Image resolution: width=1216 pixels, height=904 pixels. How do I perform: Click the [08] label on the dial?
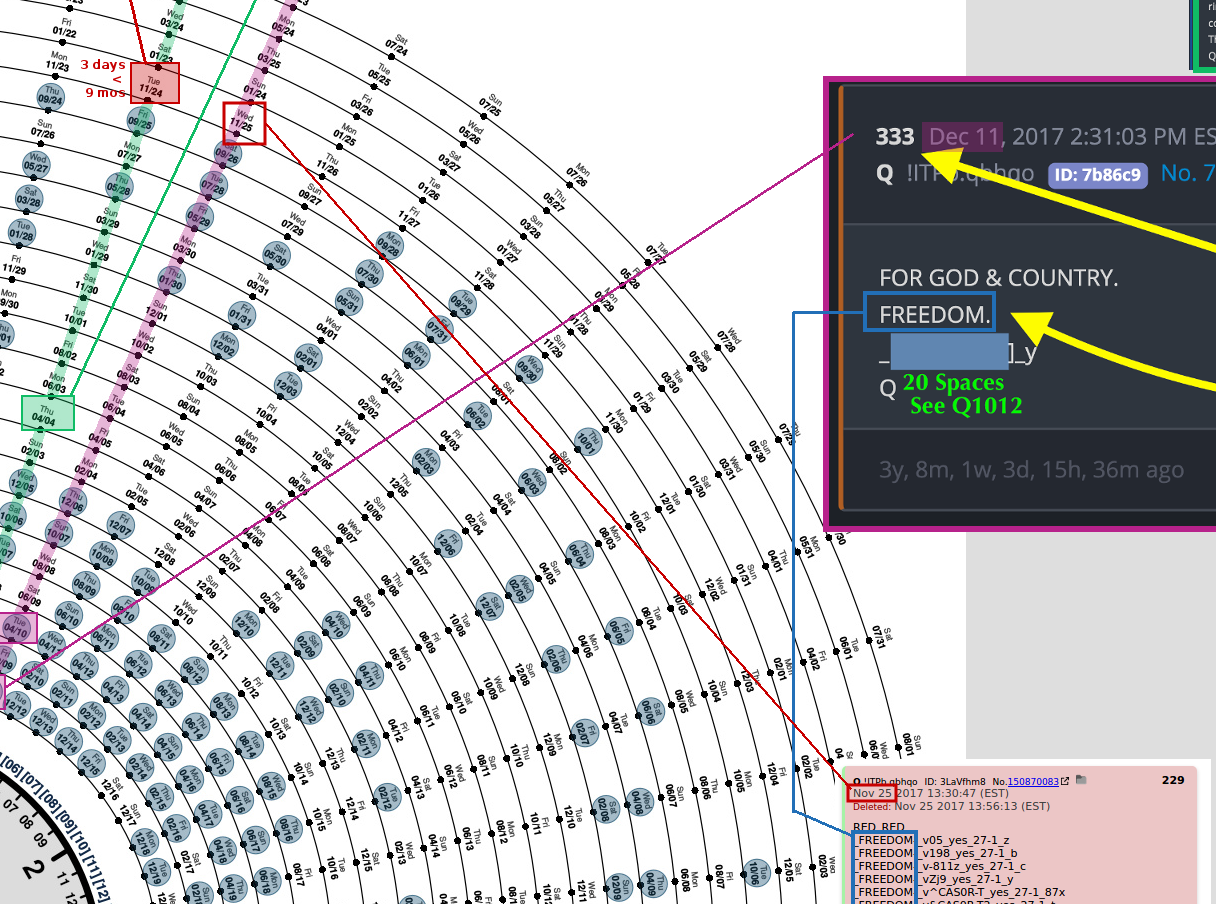(x=51, y=800)
